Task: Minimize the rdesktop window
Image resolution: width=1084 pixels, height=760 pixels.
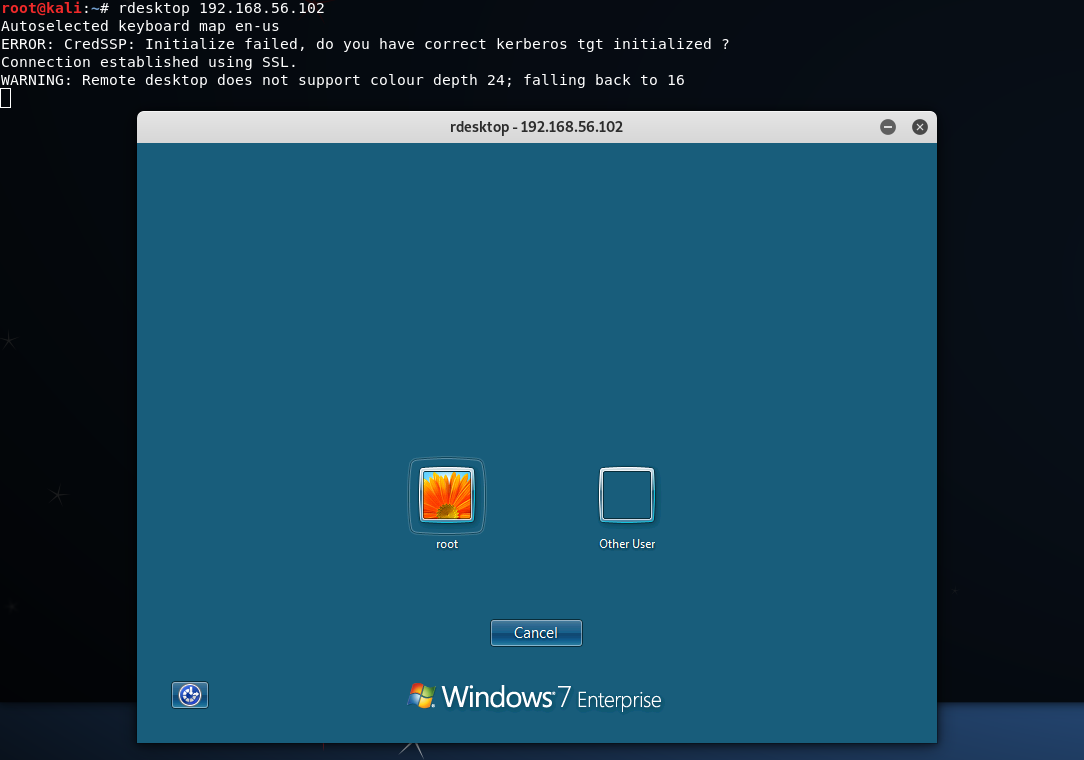Action: [x=888, y=127]
